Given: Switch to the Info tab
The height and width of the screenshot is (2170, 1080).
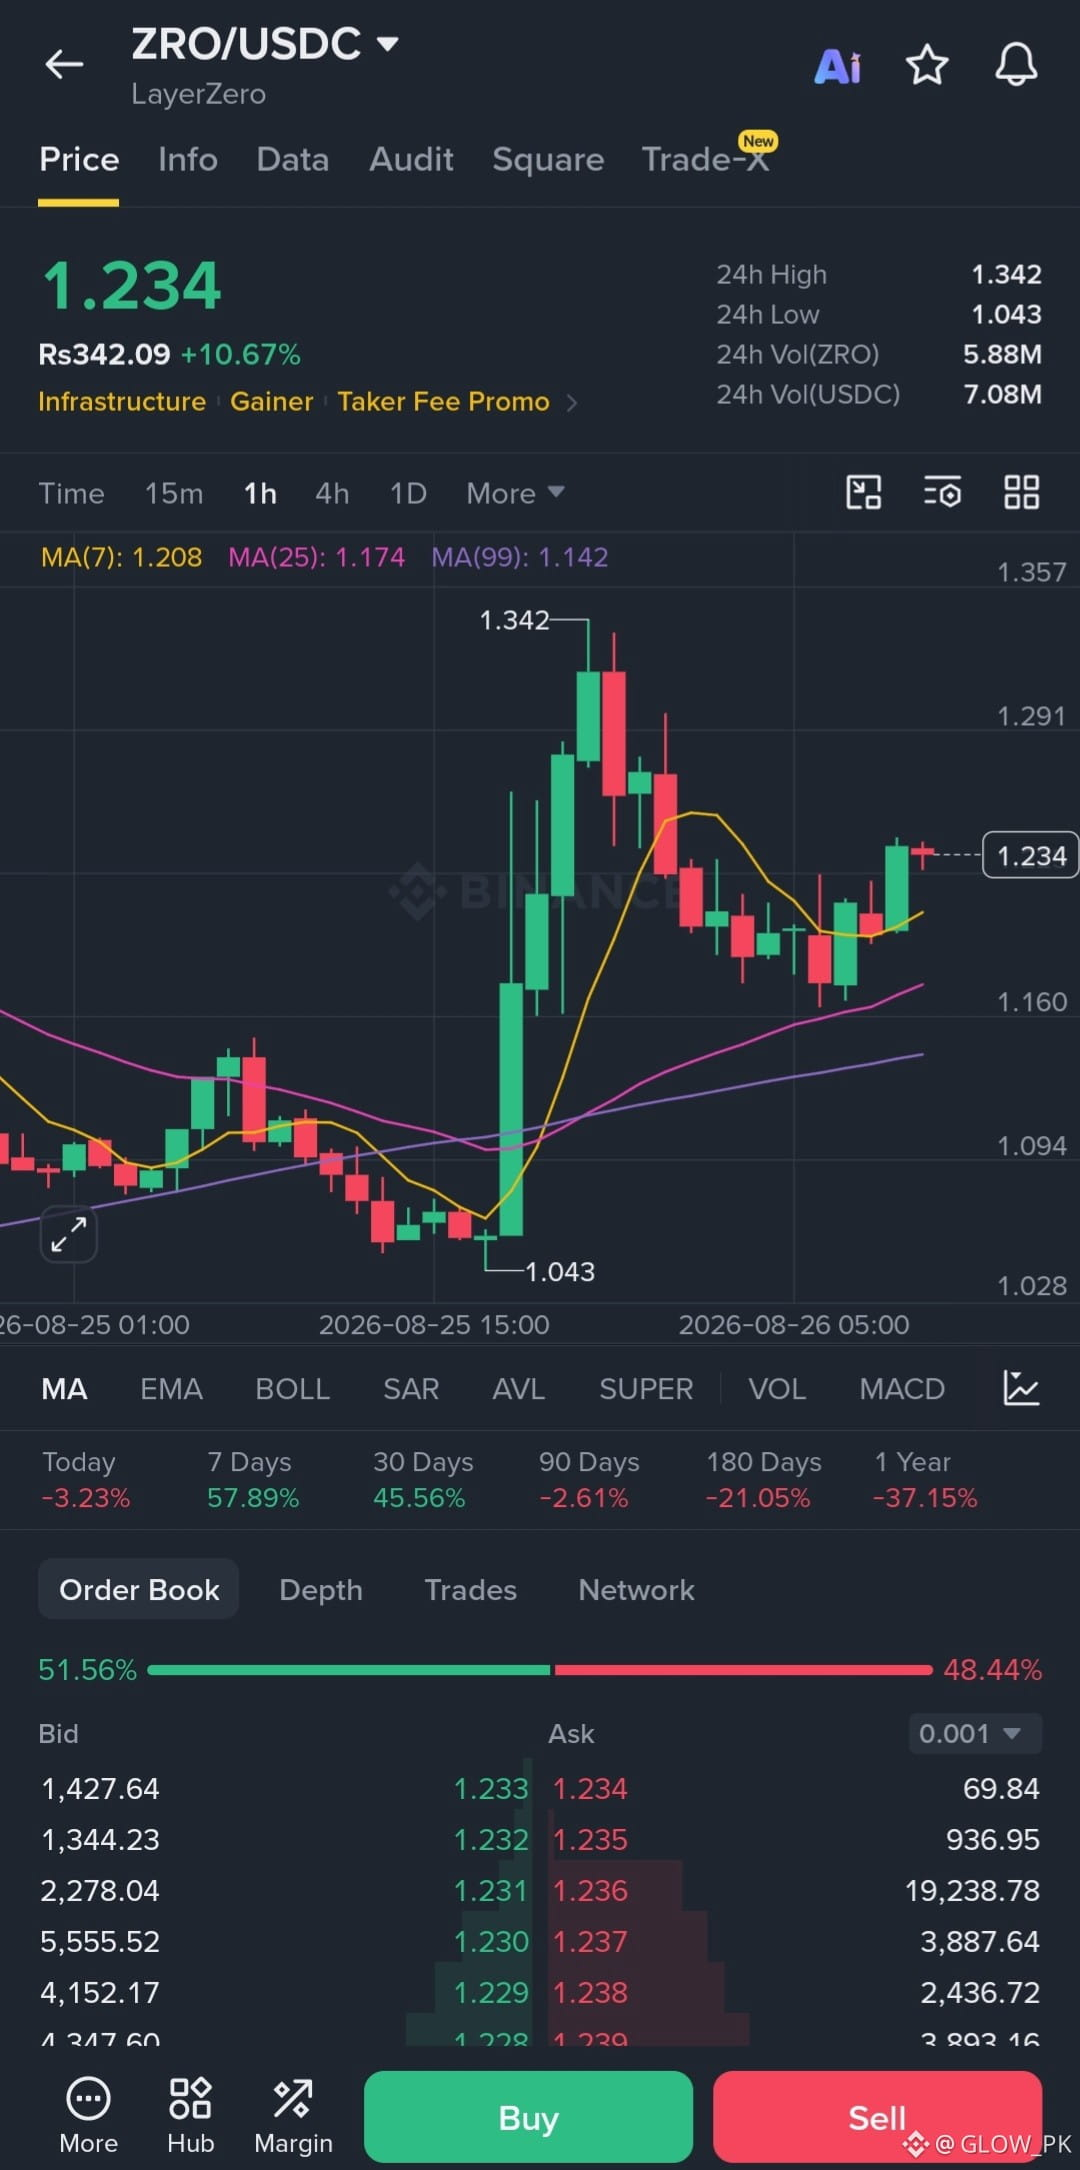Looking at the screenshot, I should tap(188, 159).
